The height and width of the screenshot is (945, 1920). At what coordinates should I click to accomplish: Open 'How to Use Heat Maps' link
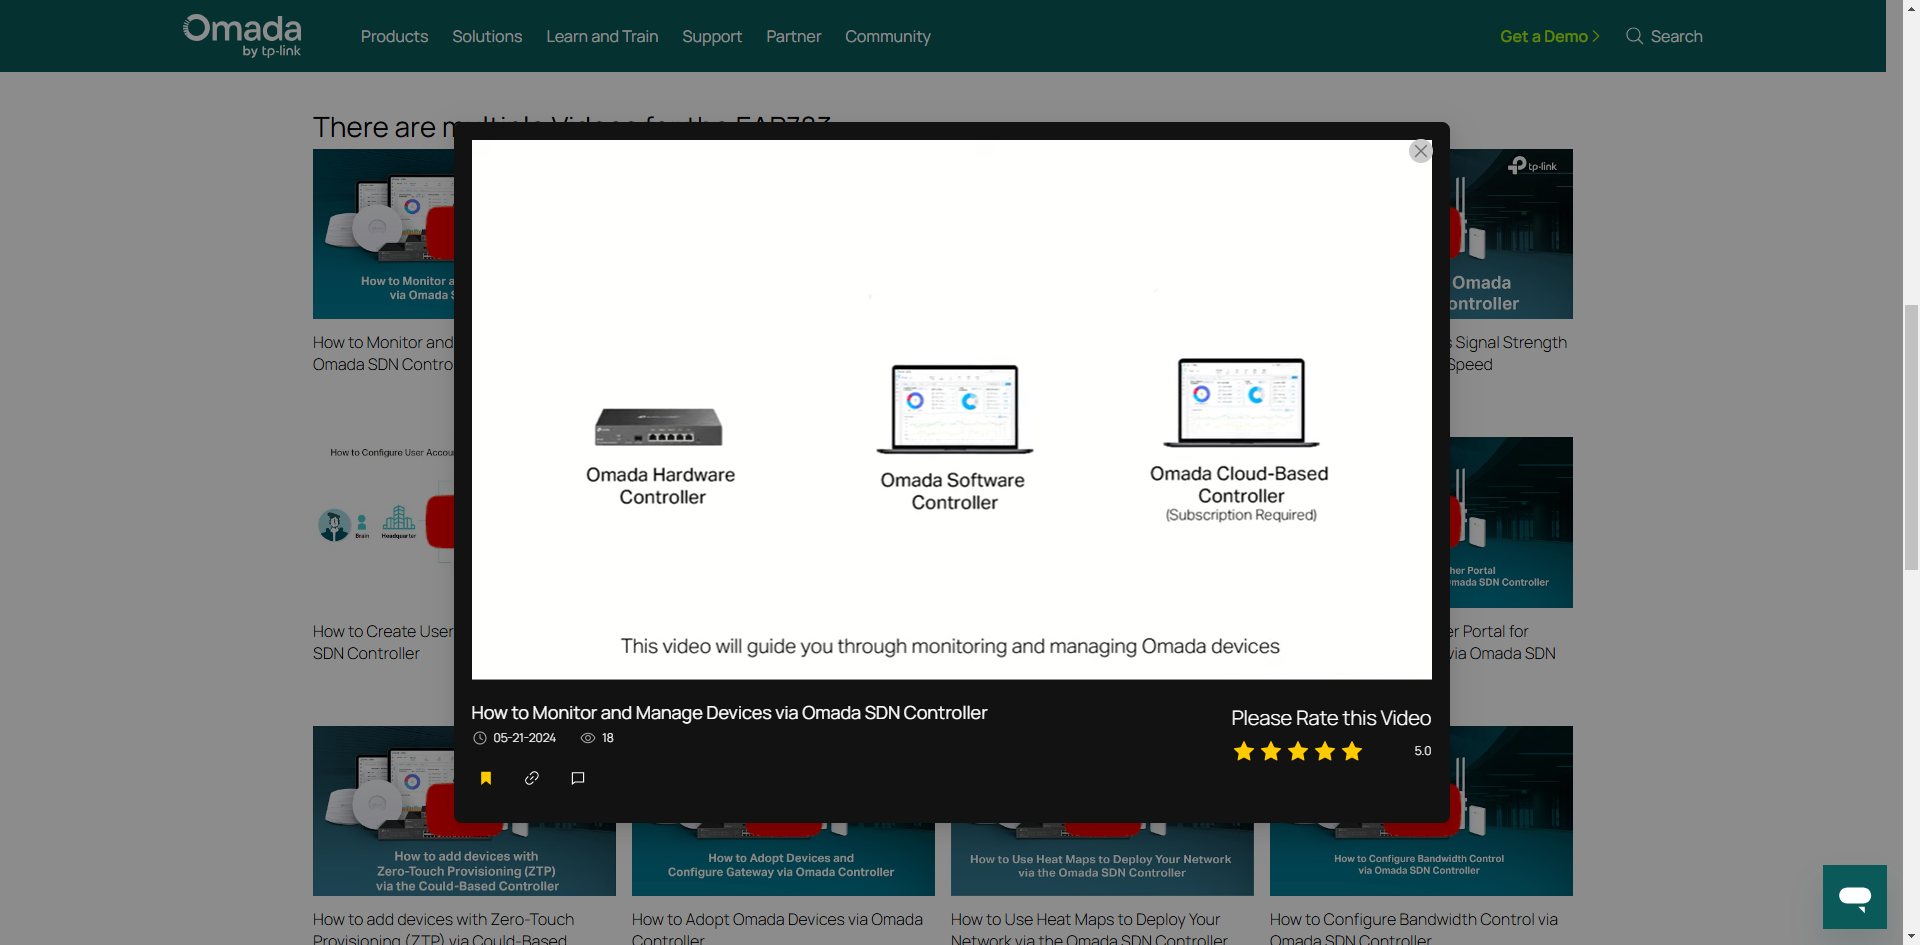(x=1089, y=927)
